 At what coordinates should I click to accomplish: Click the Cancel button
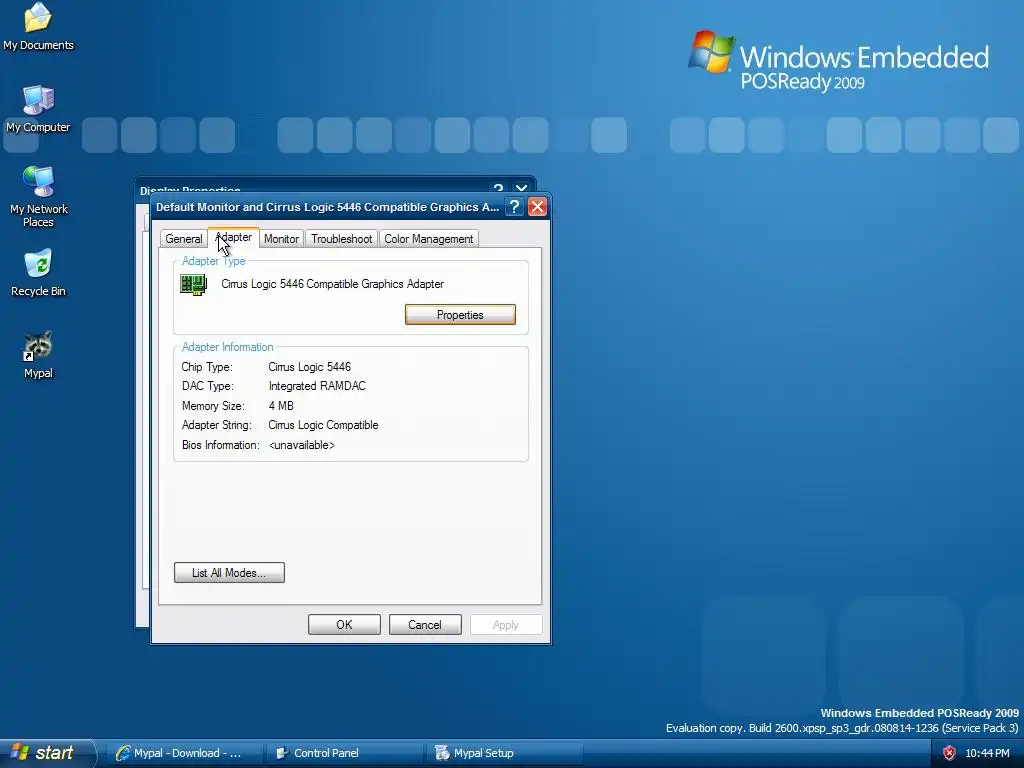(x=425, y=625)
